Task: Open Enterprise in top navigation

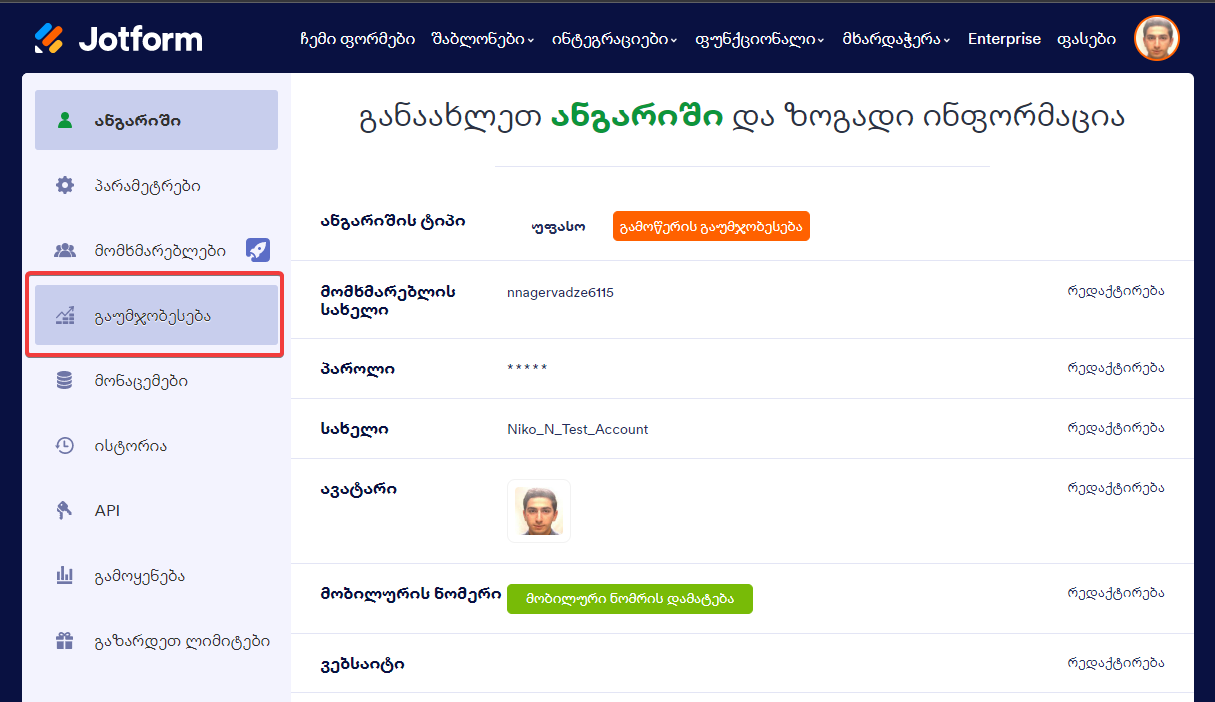Action: coord(1004,39)
